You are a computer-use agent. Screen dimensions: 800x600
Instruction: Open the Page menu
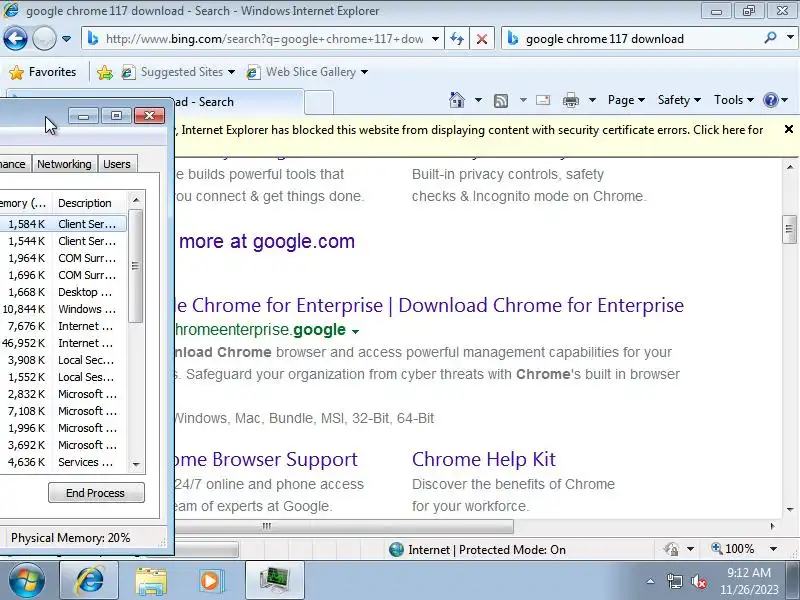click(626, 100)
